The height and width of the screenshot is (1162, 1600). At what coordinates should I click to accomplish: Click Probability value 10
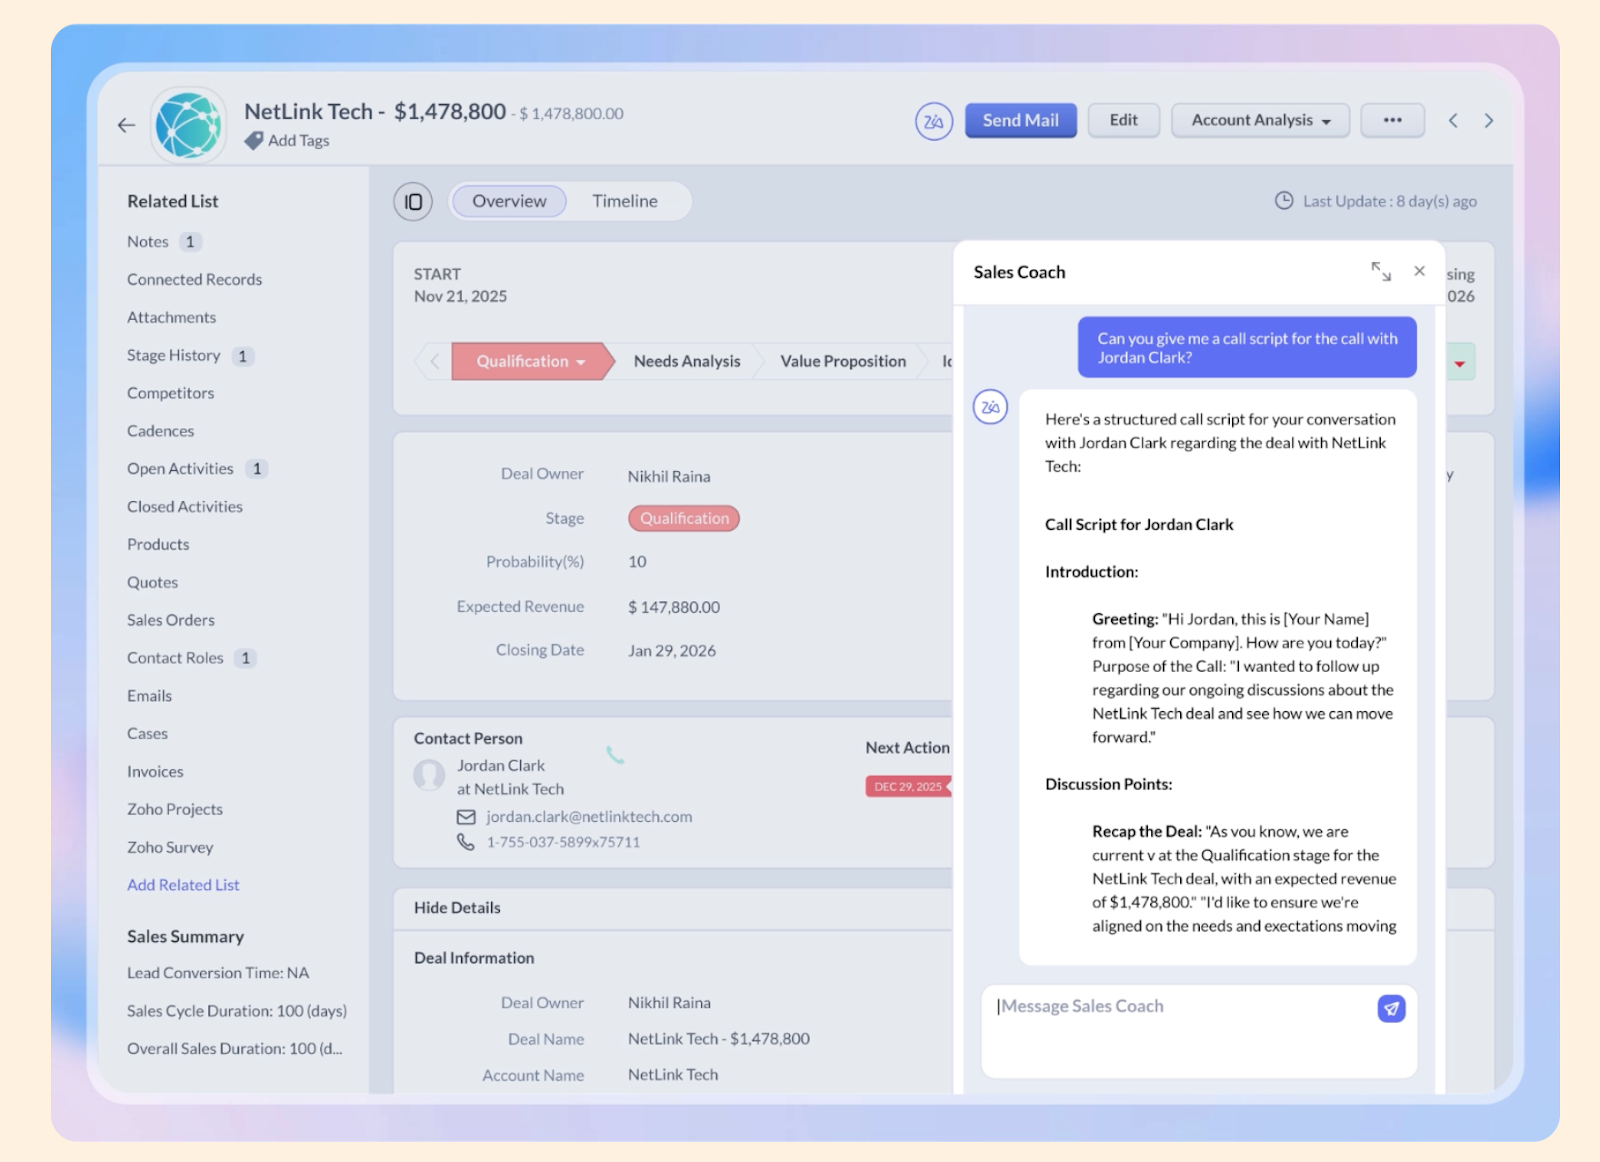637,562
